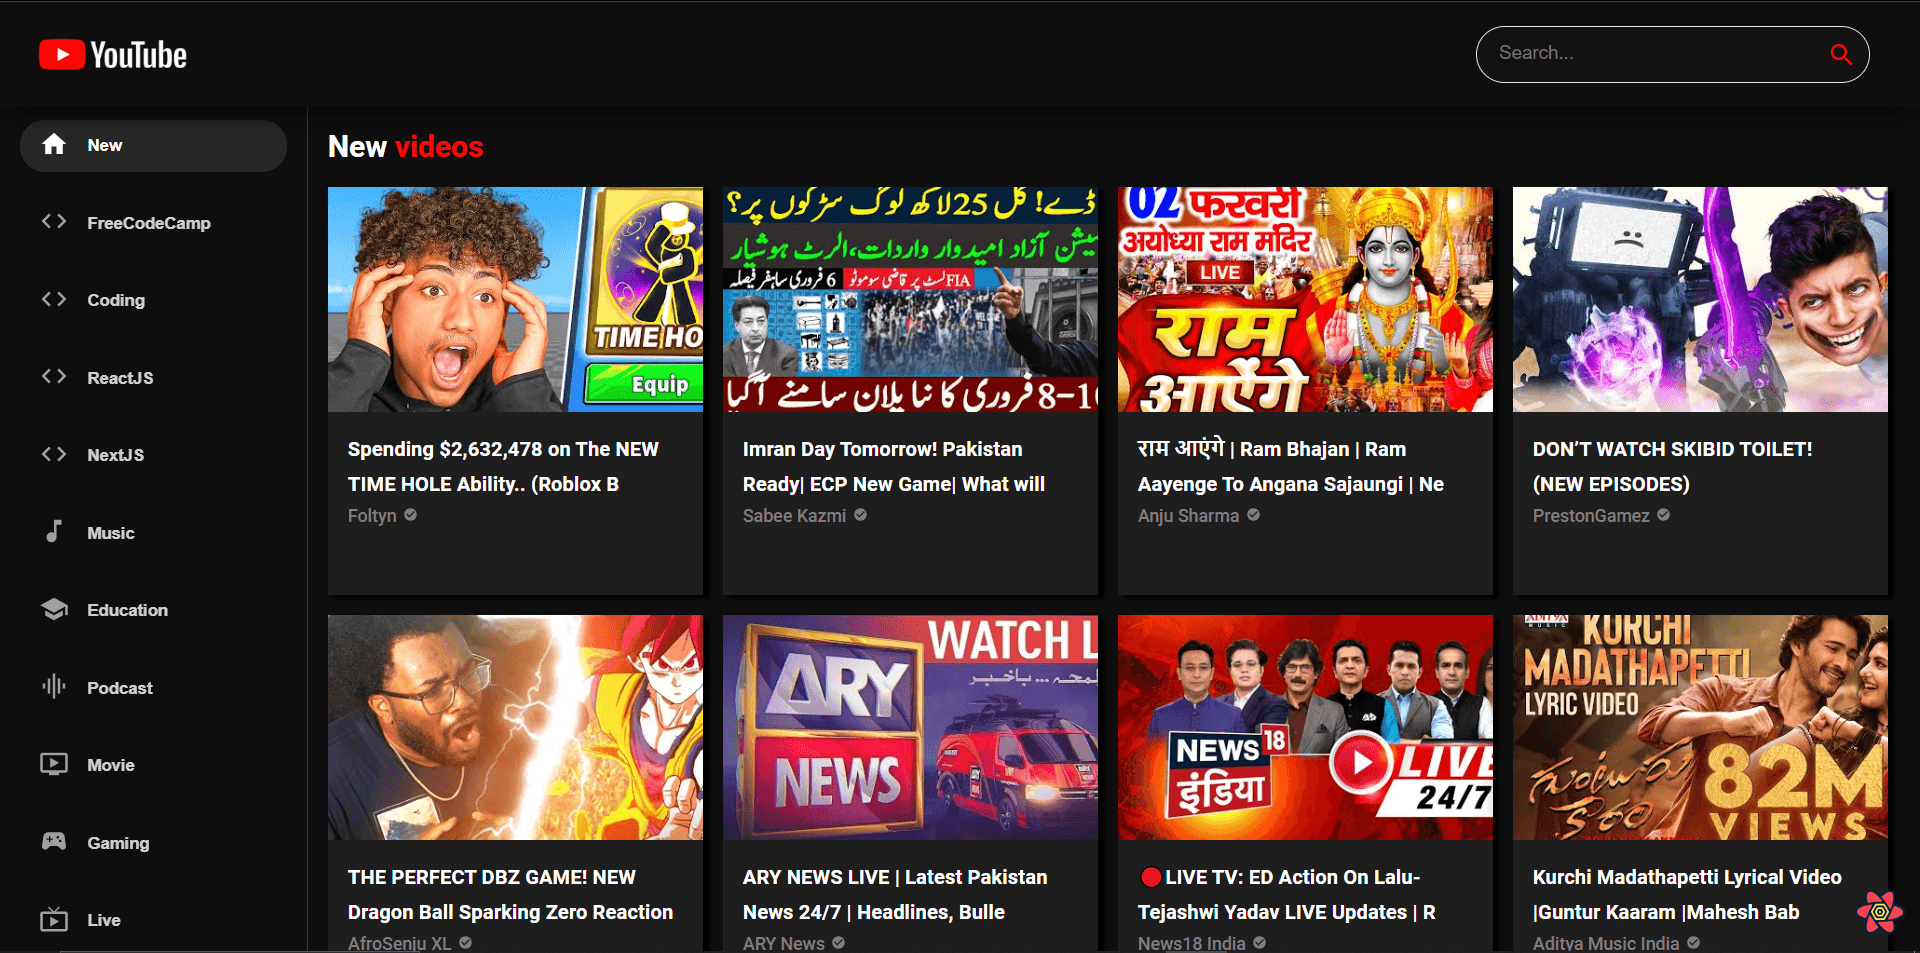
Task: Click the home icon beside New
Action: 55,144
